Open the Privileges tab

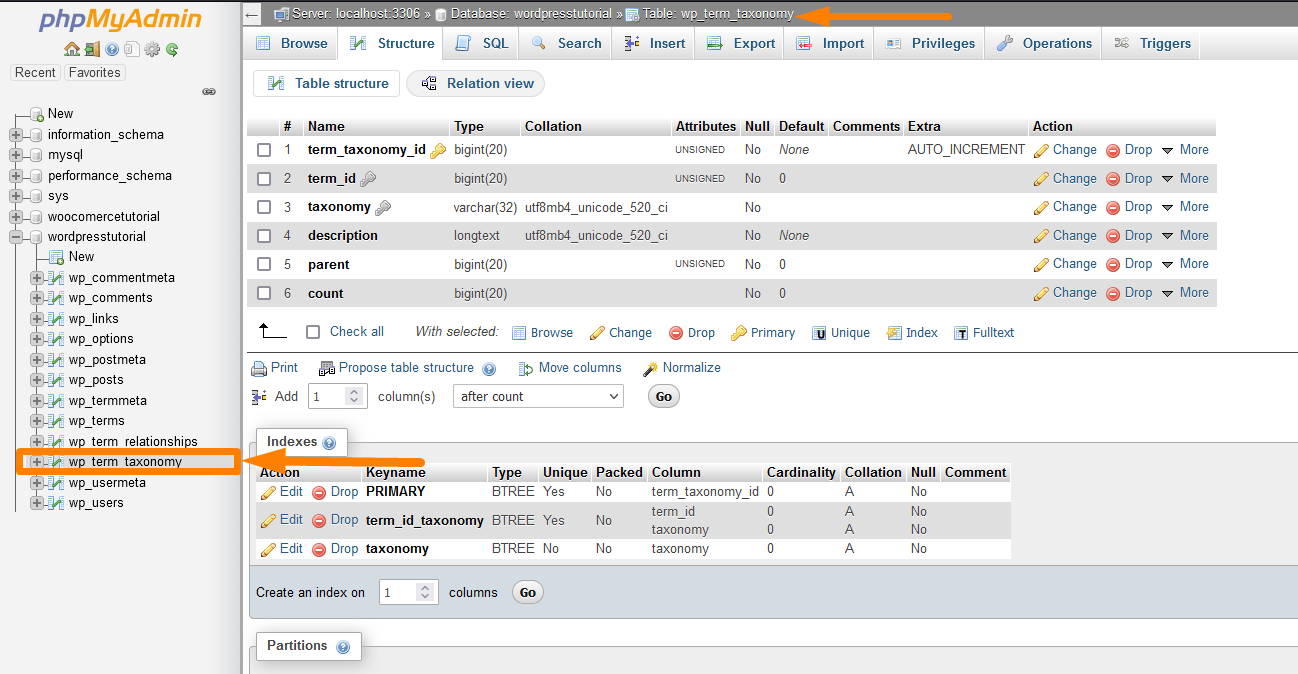click(930, 43)
